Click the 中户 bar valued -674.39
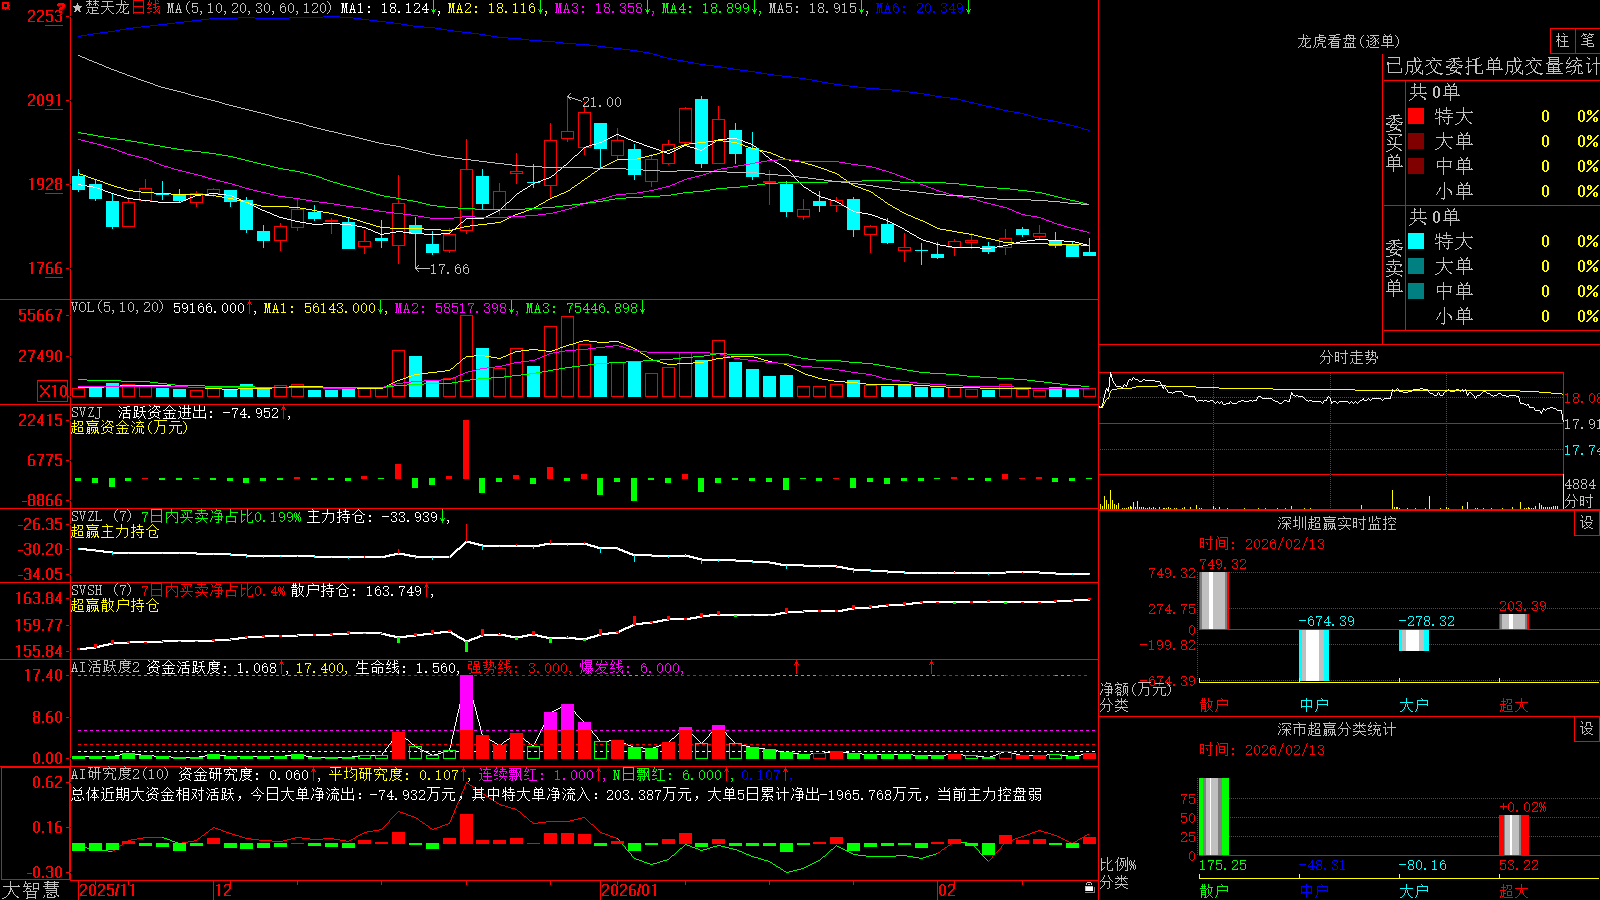This screenshot has width=1600, height=900. click(1314, 655)
